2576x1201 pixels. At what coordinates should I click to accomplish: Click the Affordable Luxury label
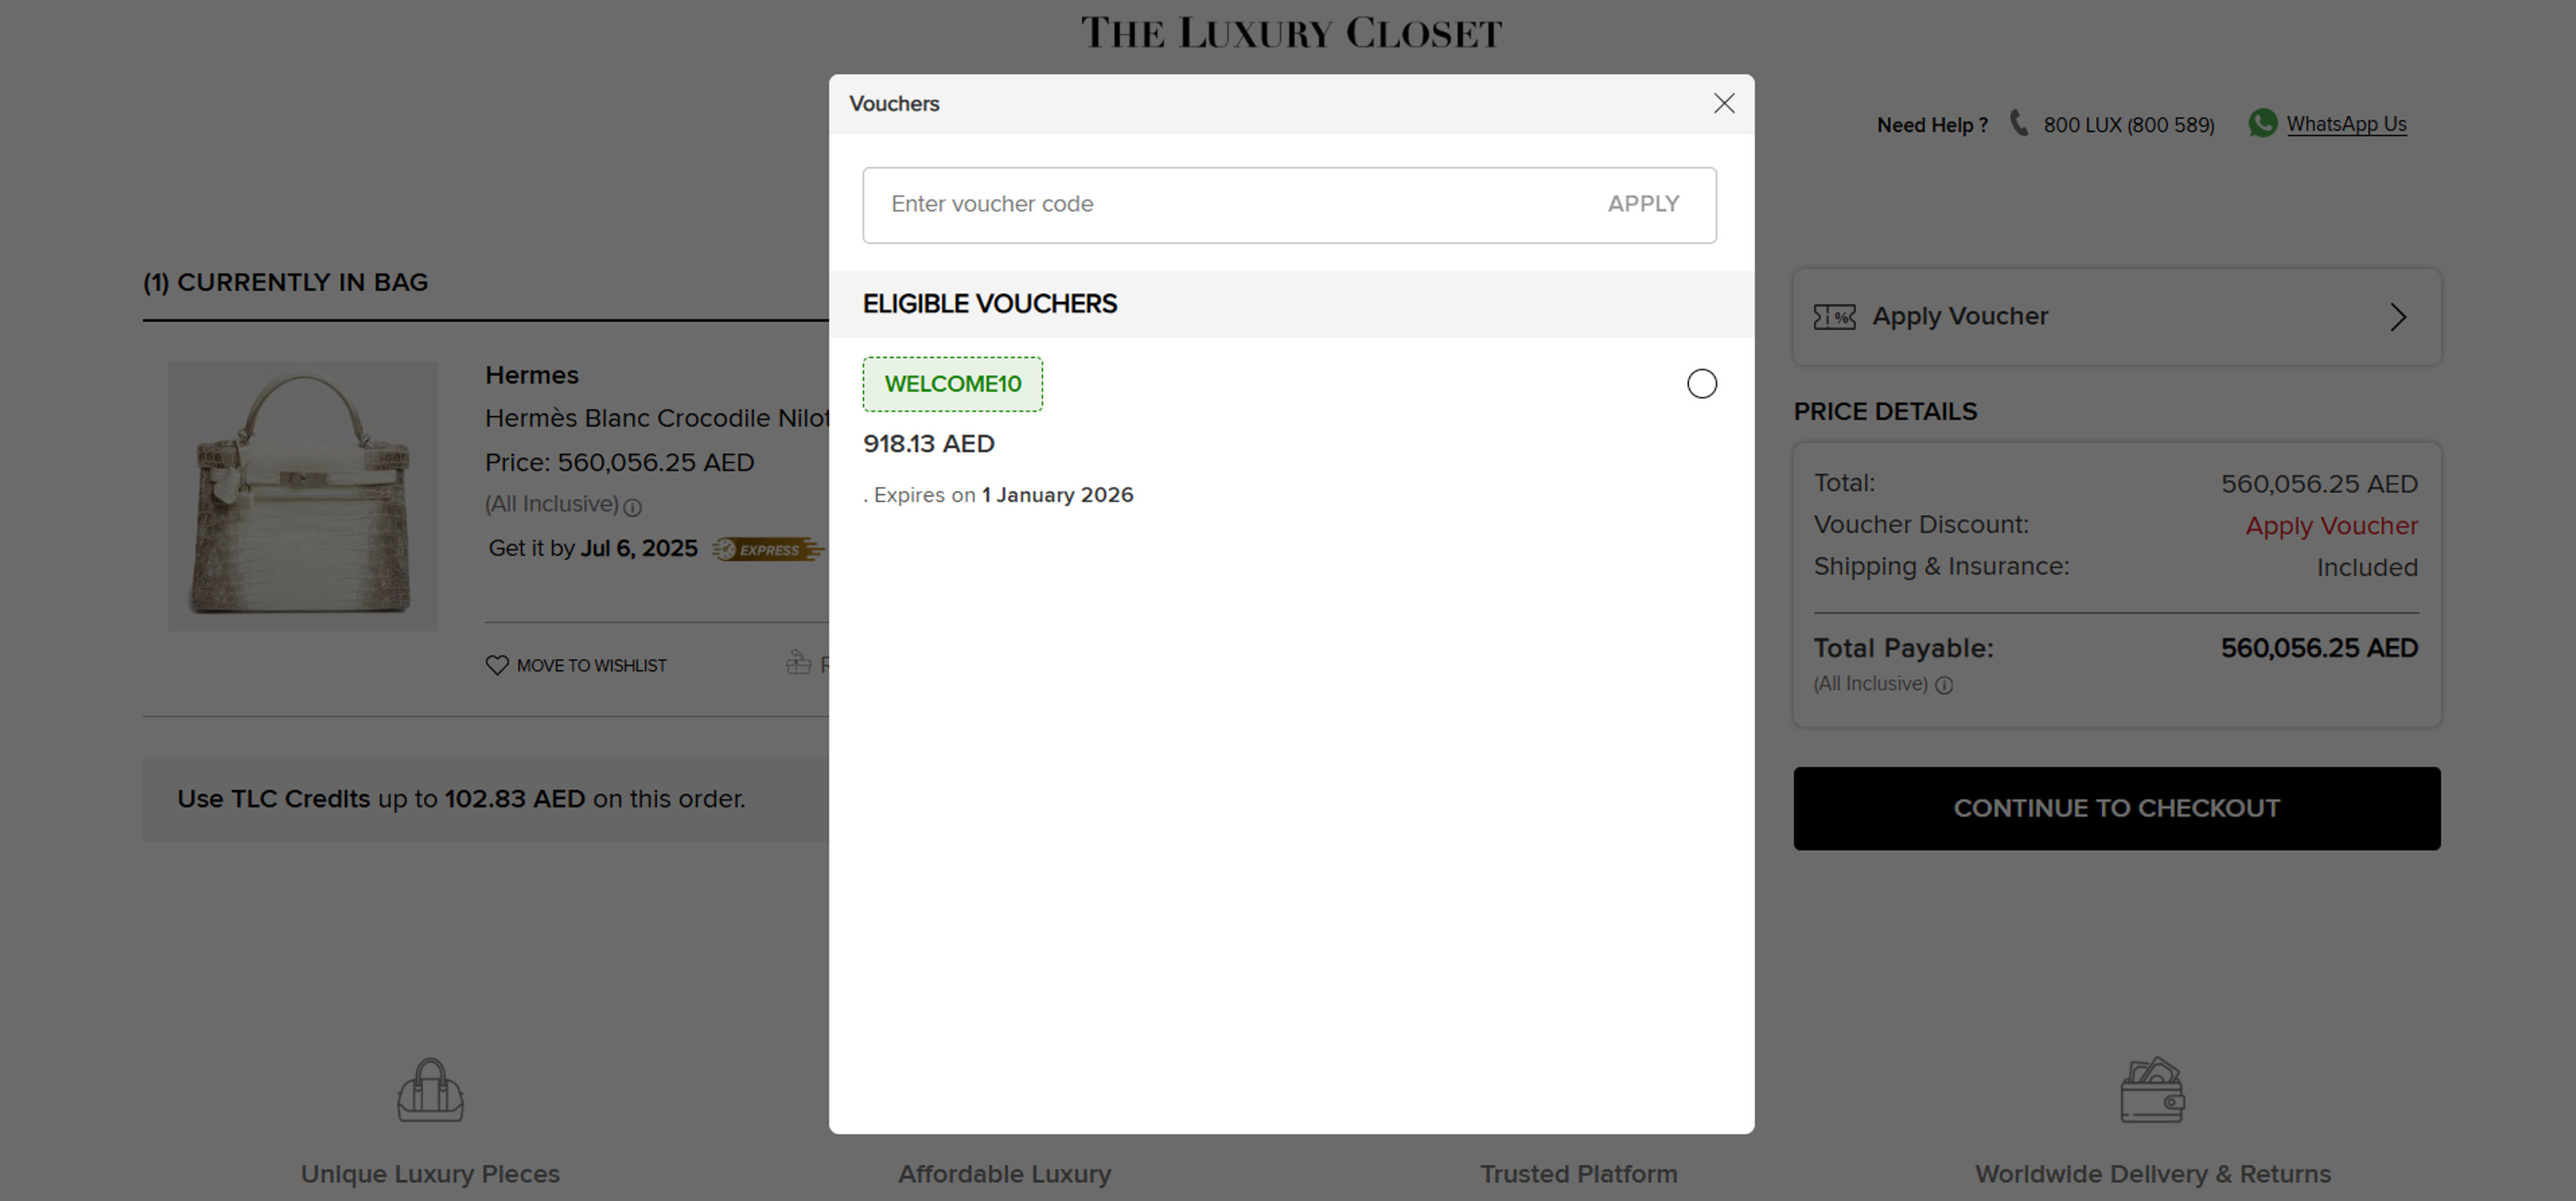(x=1004, y=1174)
